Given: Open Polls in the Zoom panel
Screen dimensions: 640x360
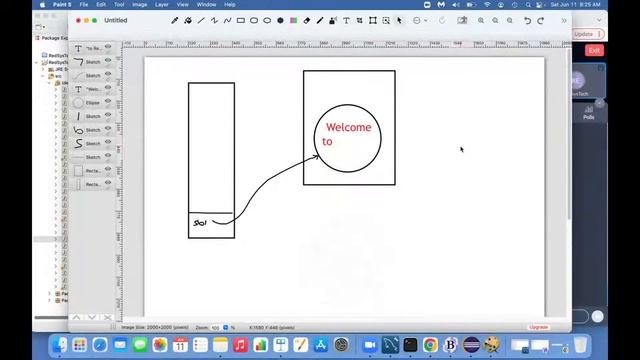Looking at the screenshot, I should [589, 113].
